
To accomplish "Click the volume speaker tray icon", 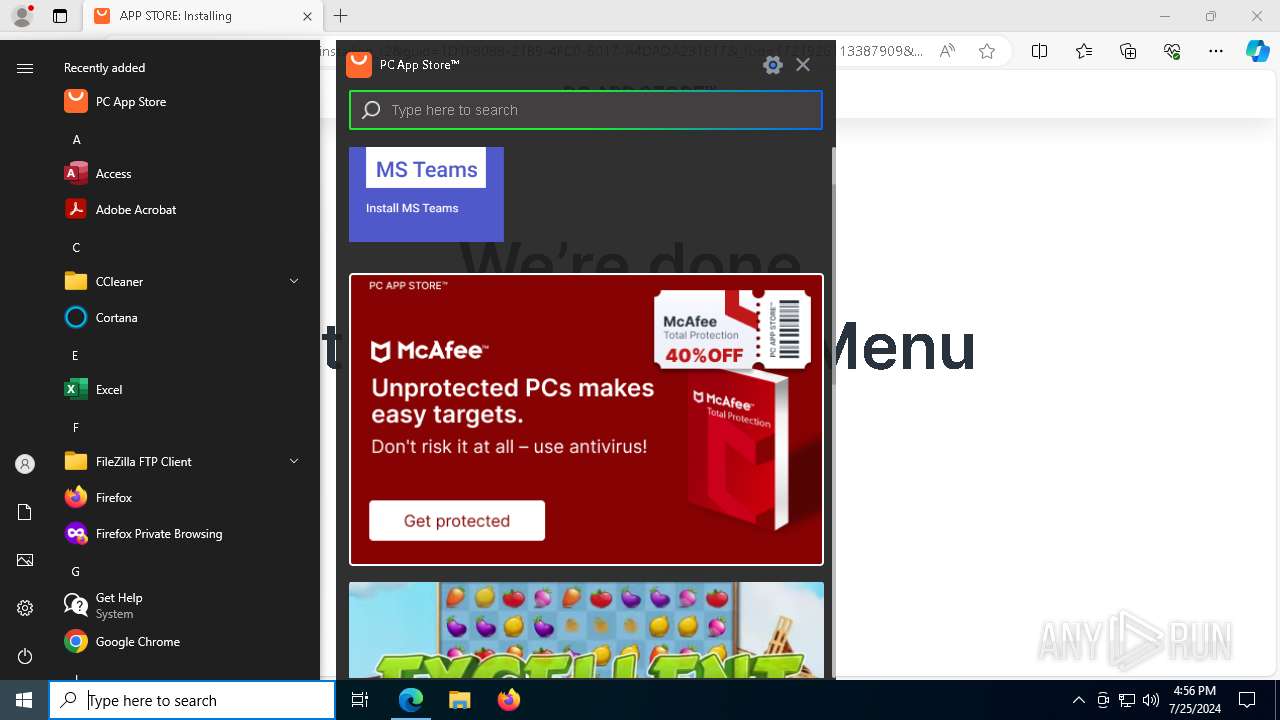I will [1151, 700].
